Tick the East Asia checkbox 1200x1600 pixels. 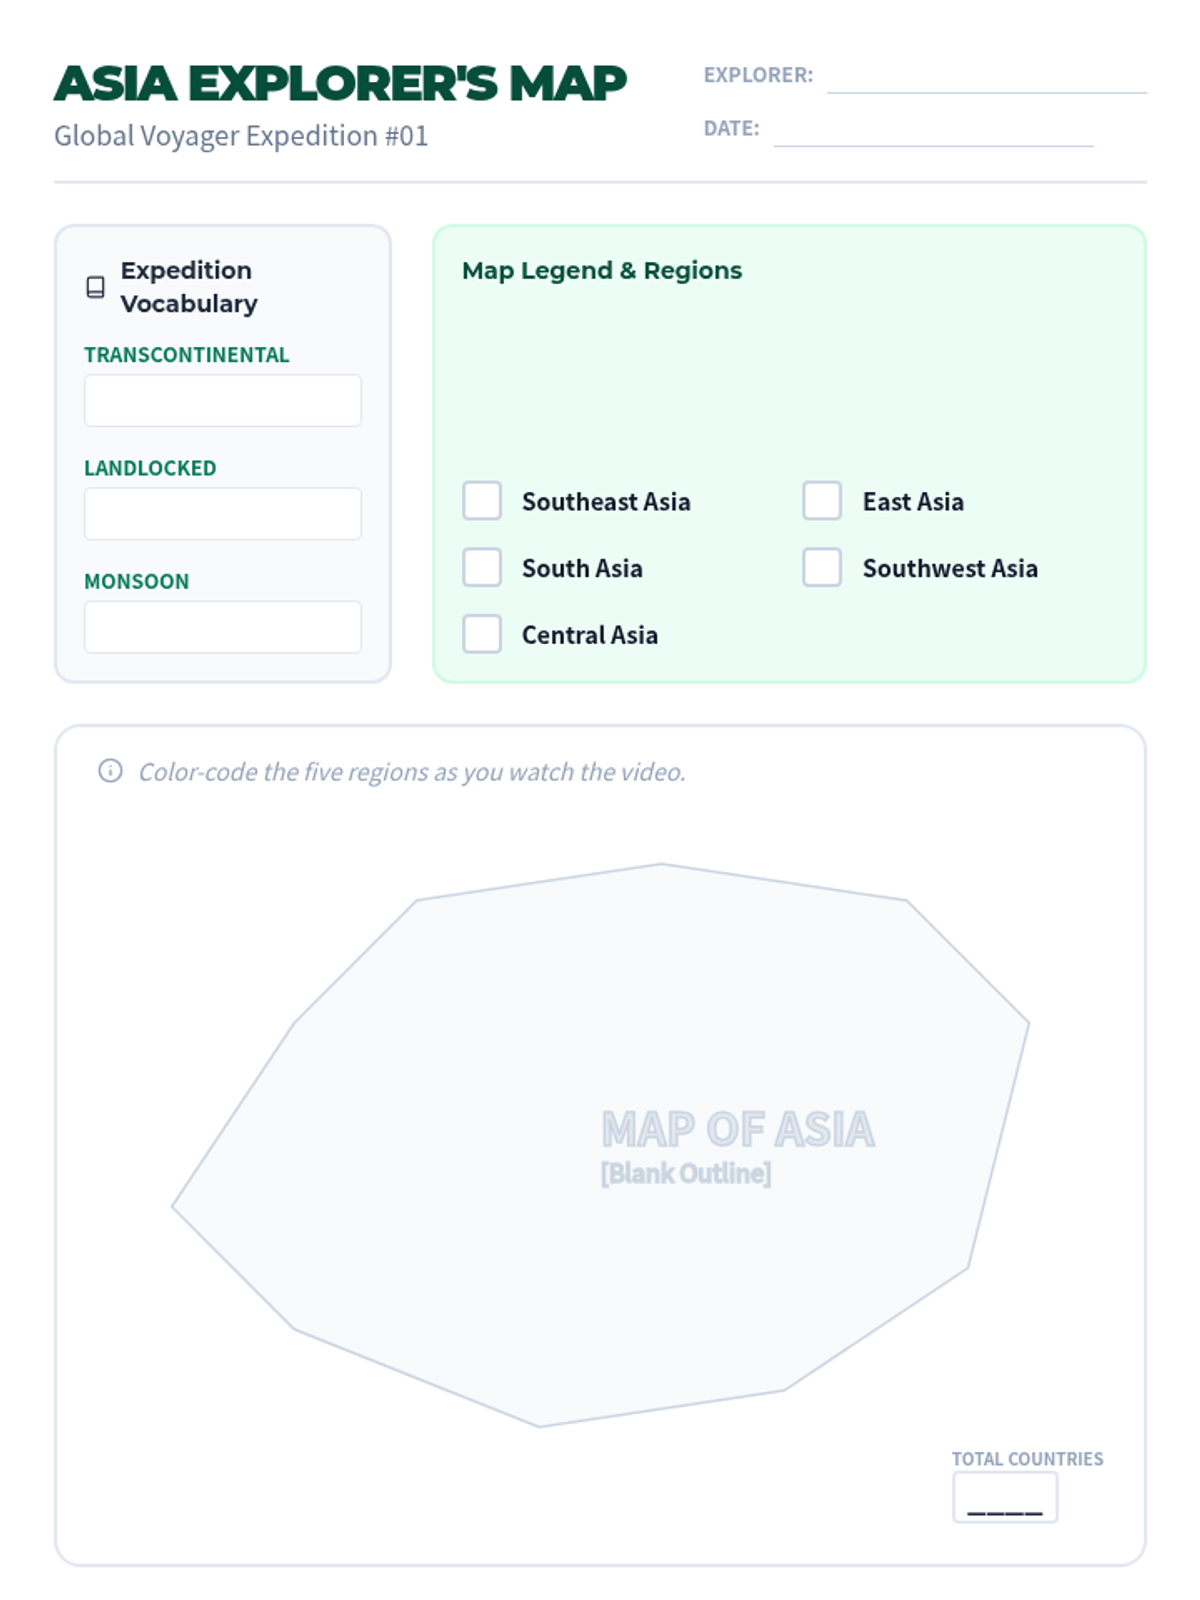click(822, 501)
